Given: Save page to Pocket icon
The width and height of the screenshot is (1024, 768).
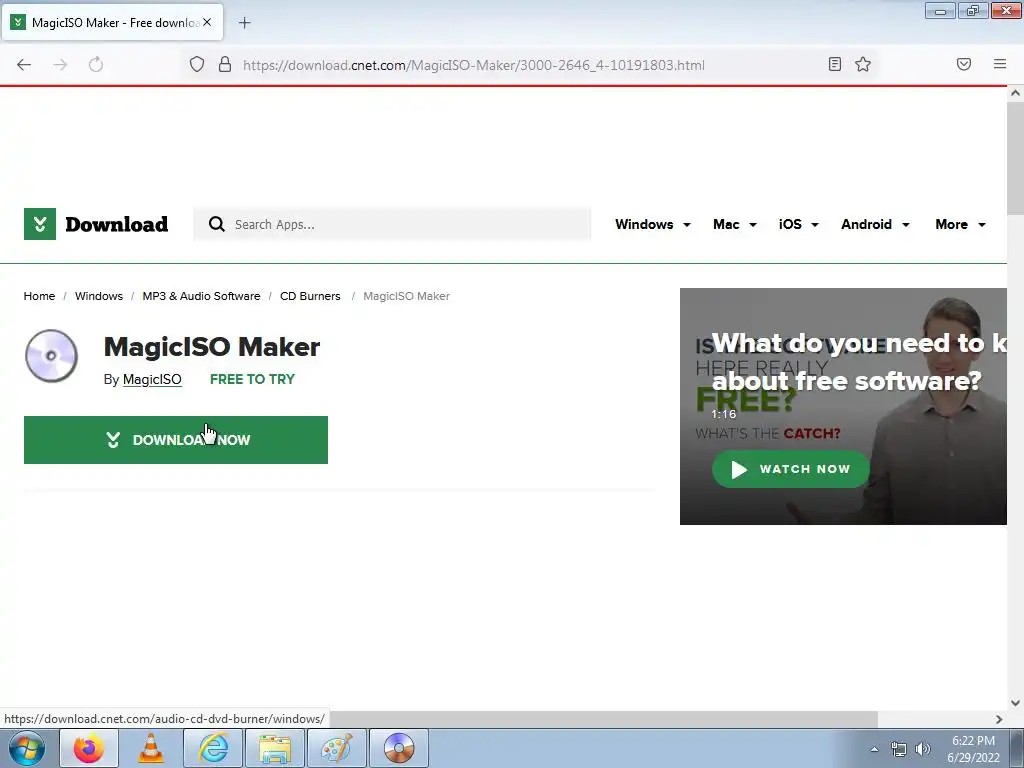Looking at the screenshot, I should [964, 64].
